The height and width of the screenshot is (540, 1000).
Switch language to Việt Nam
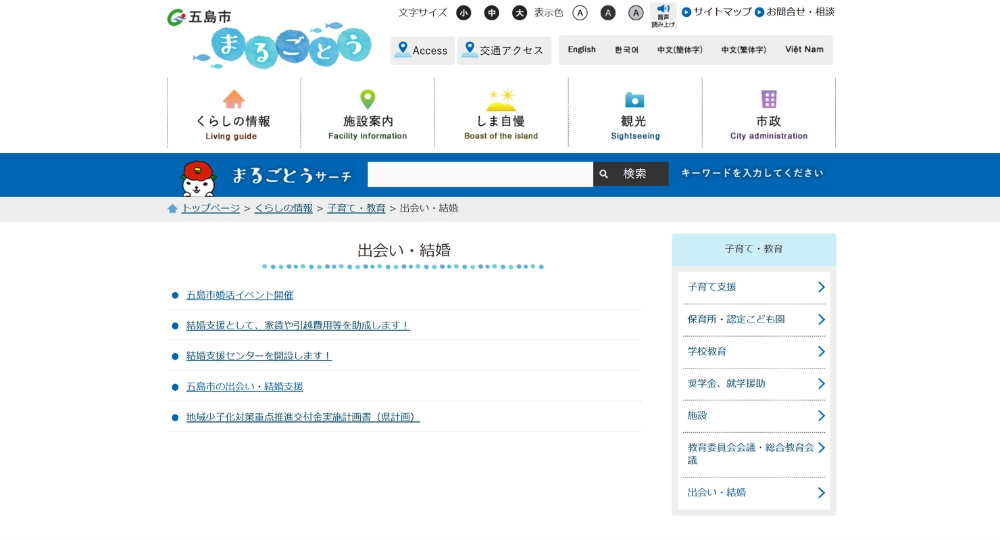tap(804, 50)
